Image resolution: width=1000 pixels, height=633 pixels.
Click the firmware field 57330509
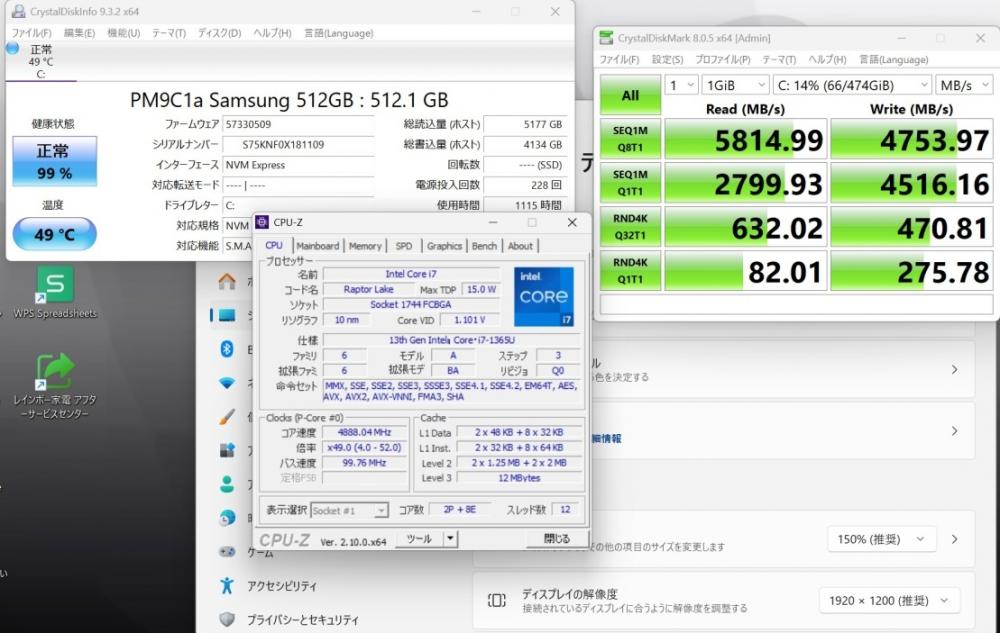click(298, 124)
